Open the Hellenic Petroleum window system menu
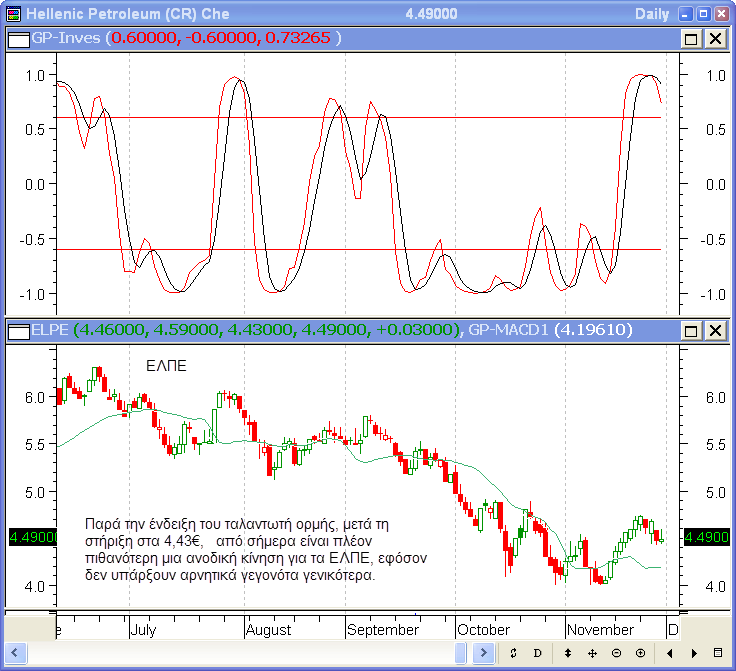This screenshot has height=671, width=736. [x=11, y=13]
